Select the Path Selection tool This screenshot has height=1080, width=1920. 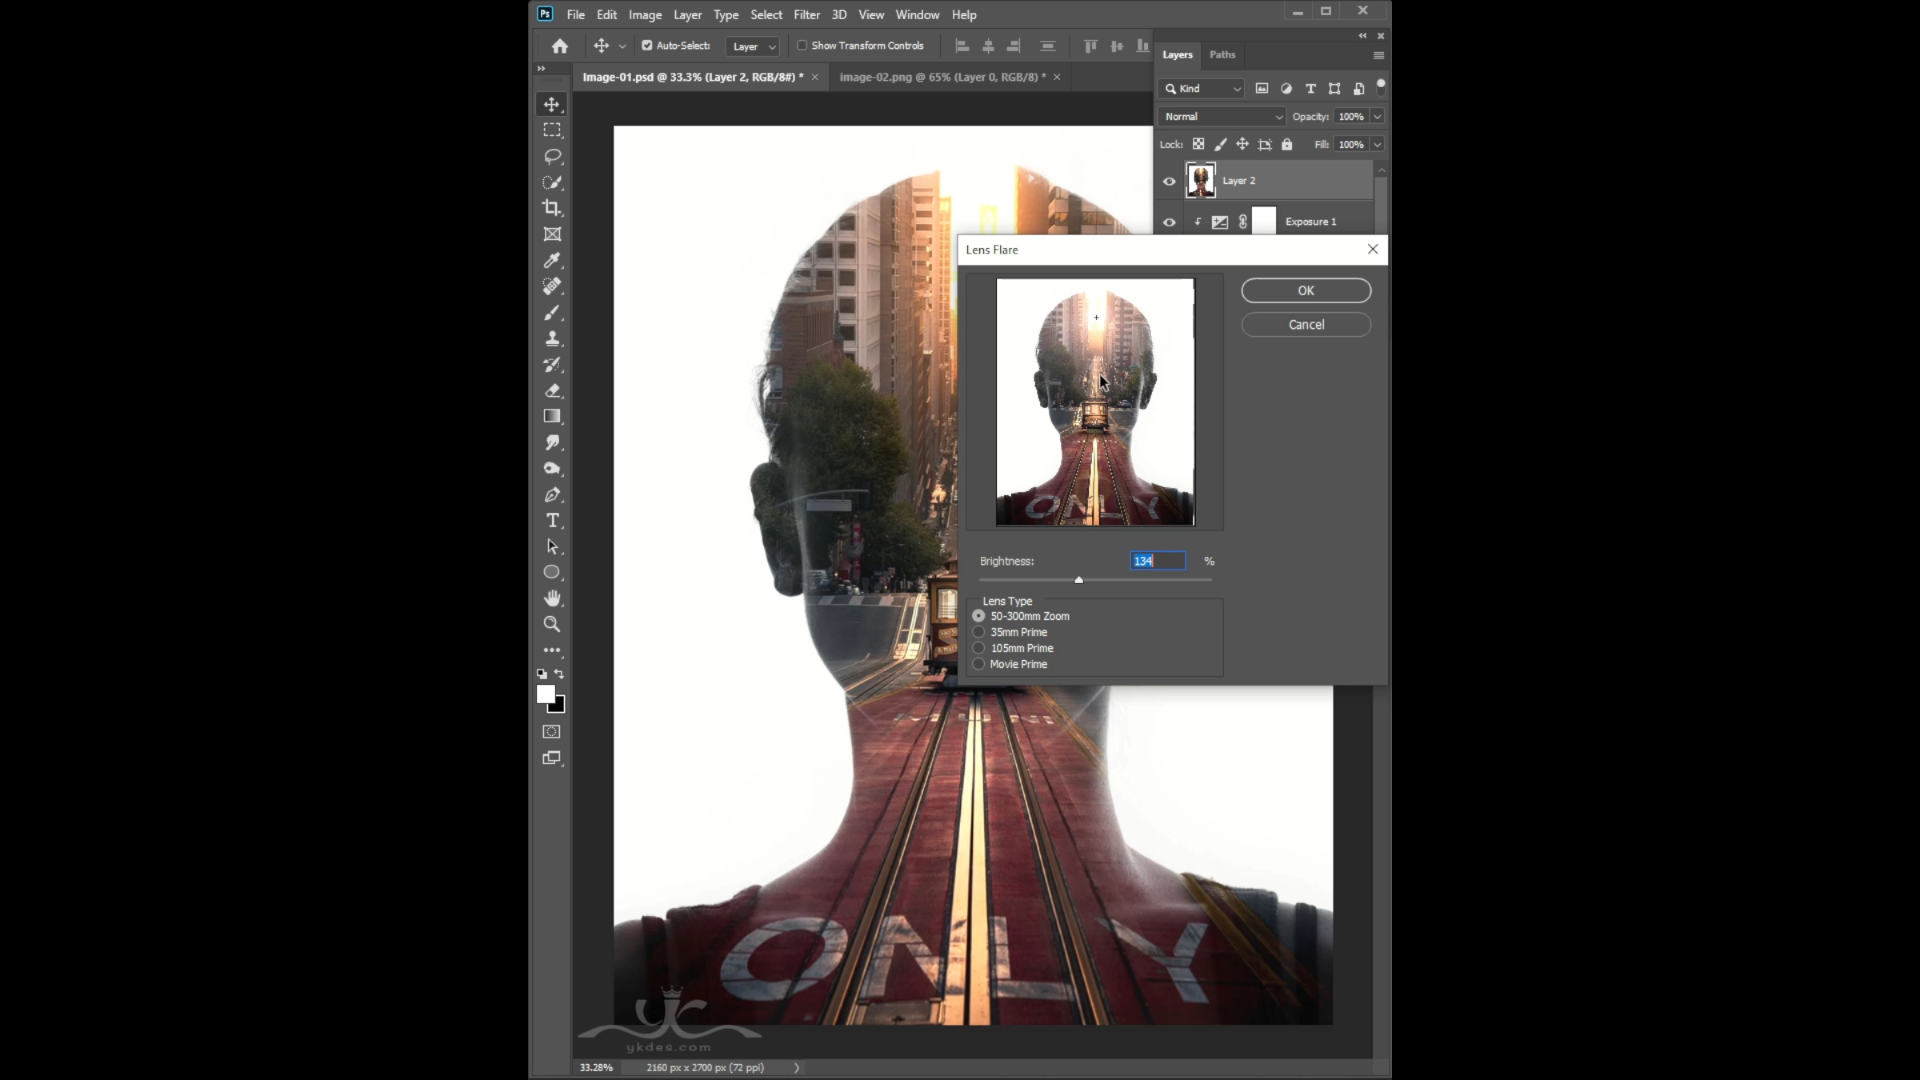[552, 546]
